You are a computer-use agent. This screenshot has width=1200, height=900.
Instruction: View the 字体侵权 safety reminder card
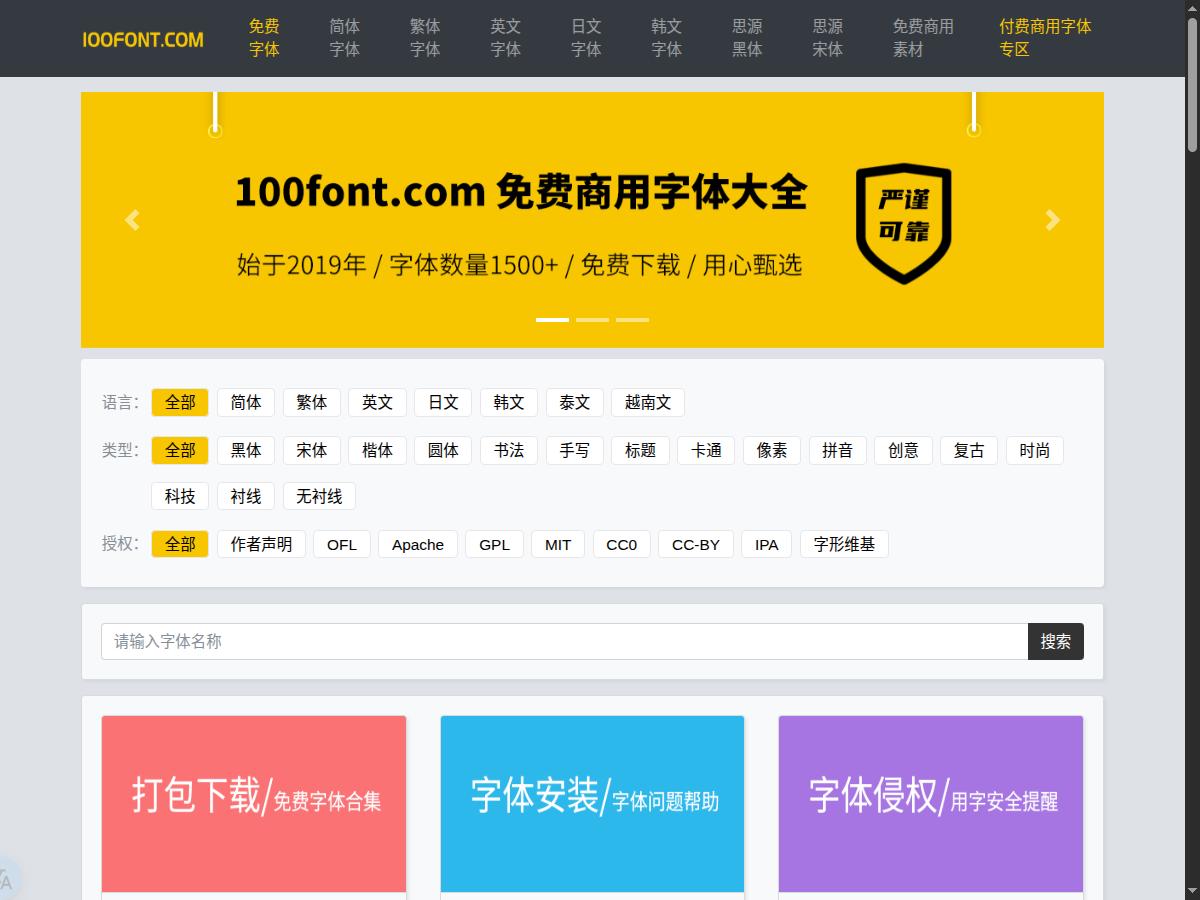(930, 803)
